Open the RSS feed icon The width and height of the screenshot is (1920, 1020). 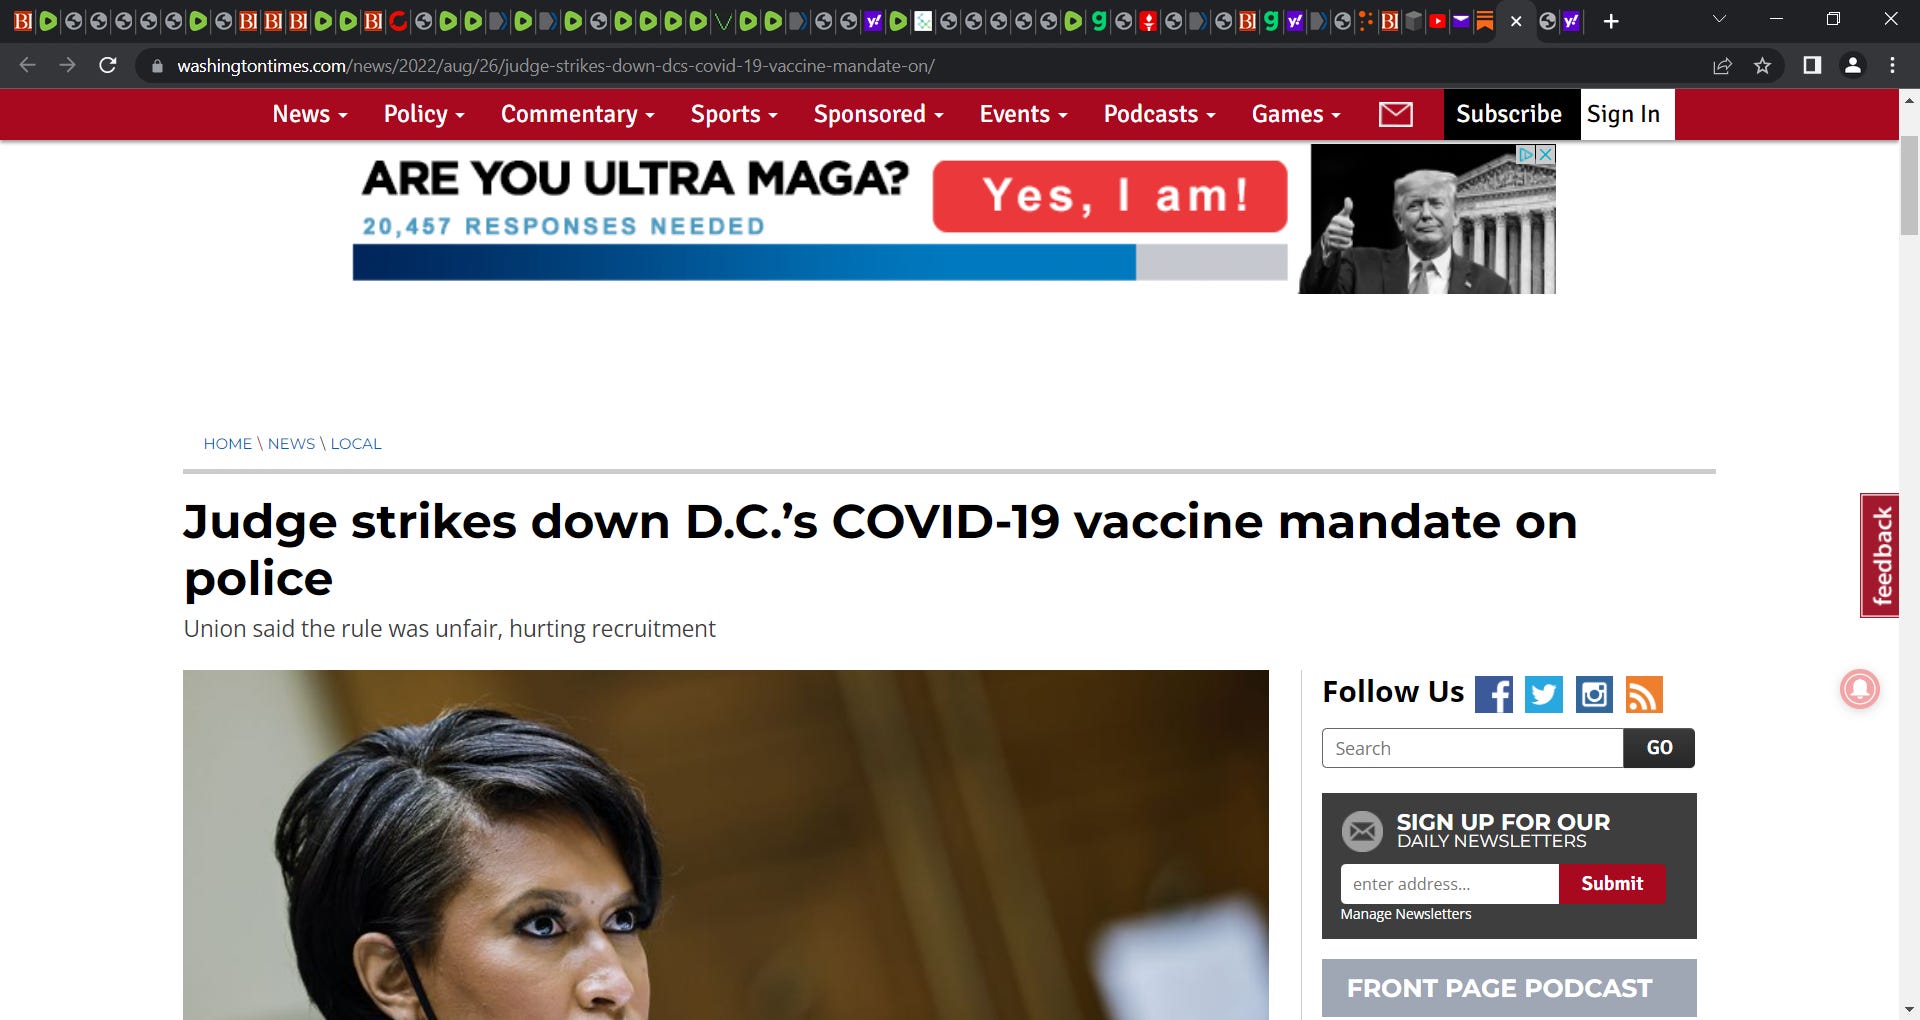(1644, 694)
